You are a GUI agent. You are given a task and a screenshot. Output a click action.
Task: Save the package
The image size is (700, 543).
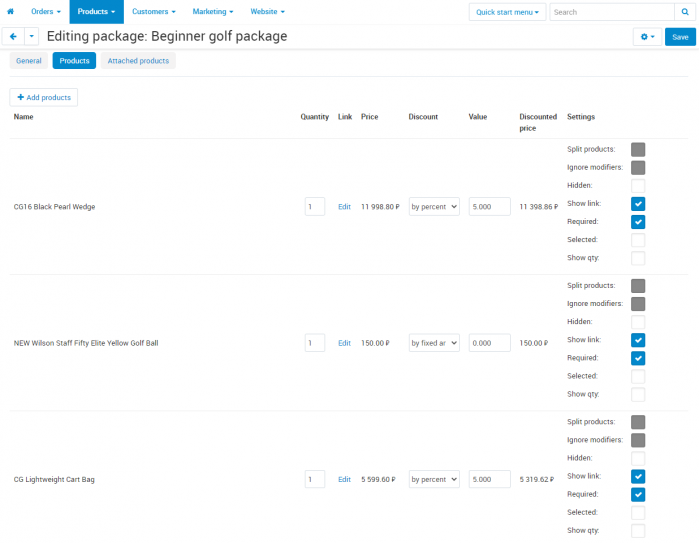(x=680, y=37)
